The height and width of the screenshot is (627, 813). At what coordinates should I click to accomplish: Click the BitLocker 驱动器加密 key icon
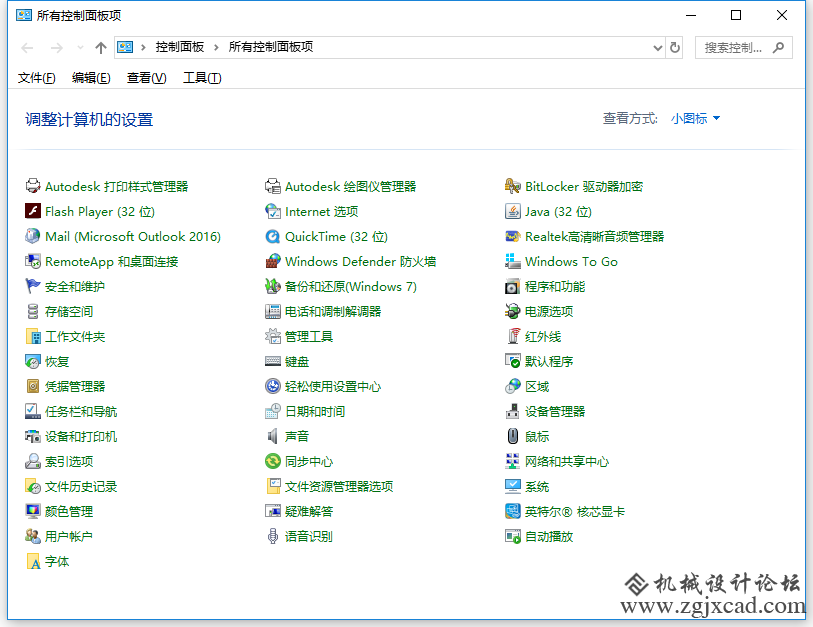tap(513, 186)
